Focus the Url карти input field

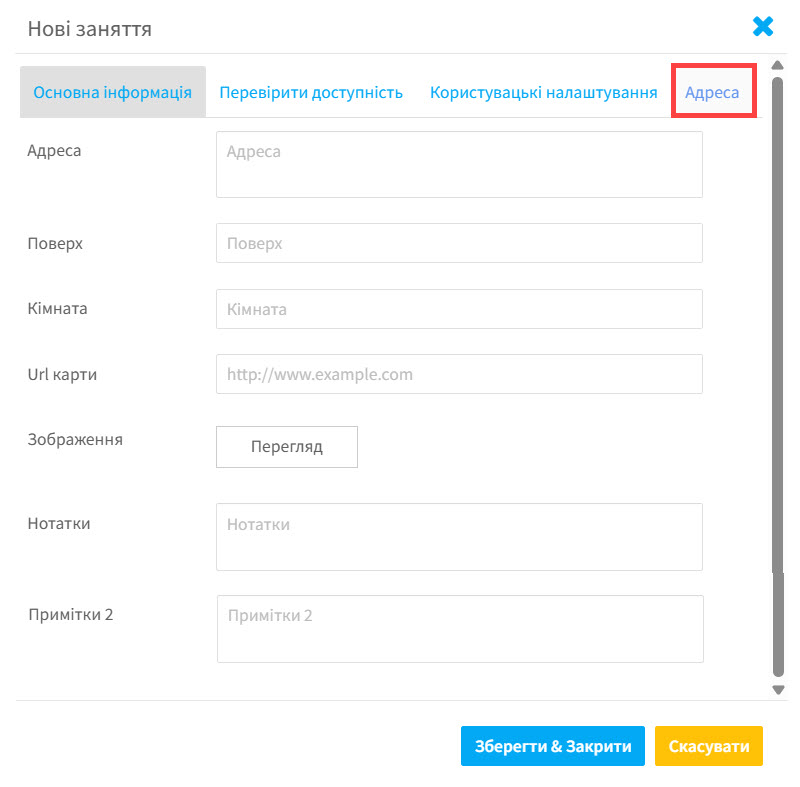459,374
